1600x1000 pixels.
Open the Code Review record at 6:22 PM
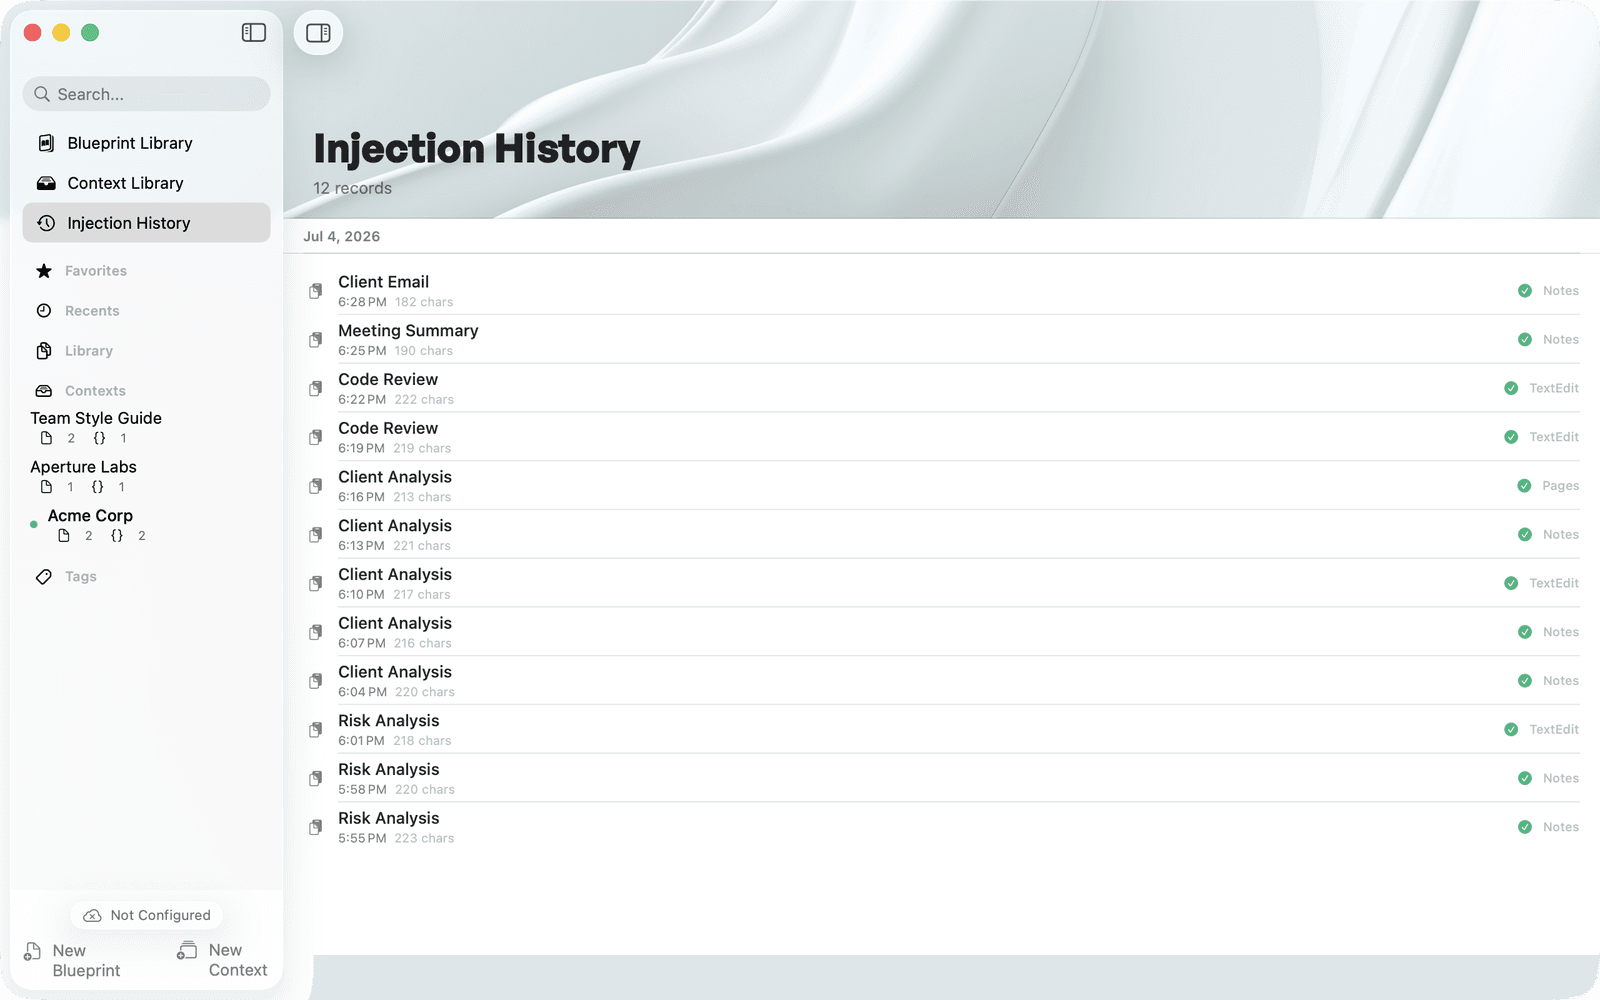point(942,388)
